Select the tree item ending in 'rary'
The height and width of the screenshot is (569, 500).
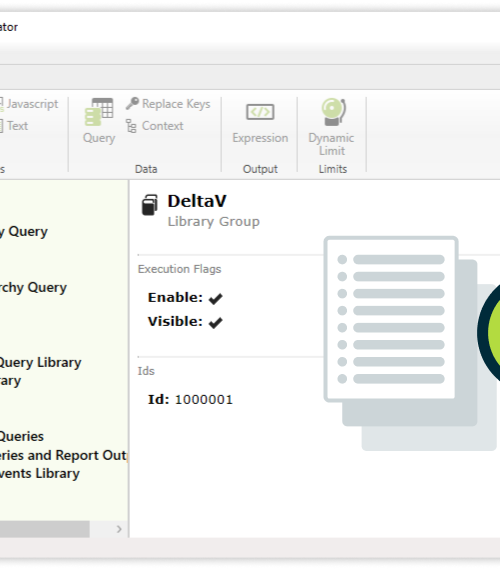(x=11, y=381)
